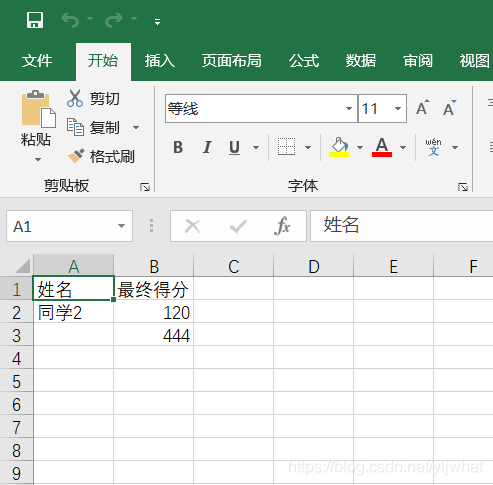Open the 文件 tab

click(x=37, y=61)
